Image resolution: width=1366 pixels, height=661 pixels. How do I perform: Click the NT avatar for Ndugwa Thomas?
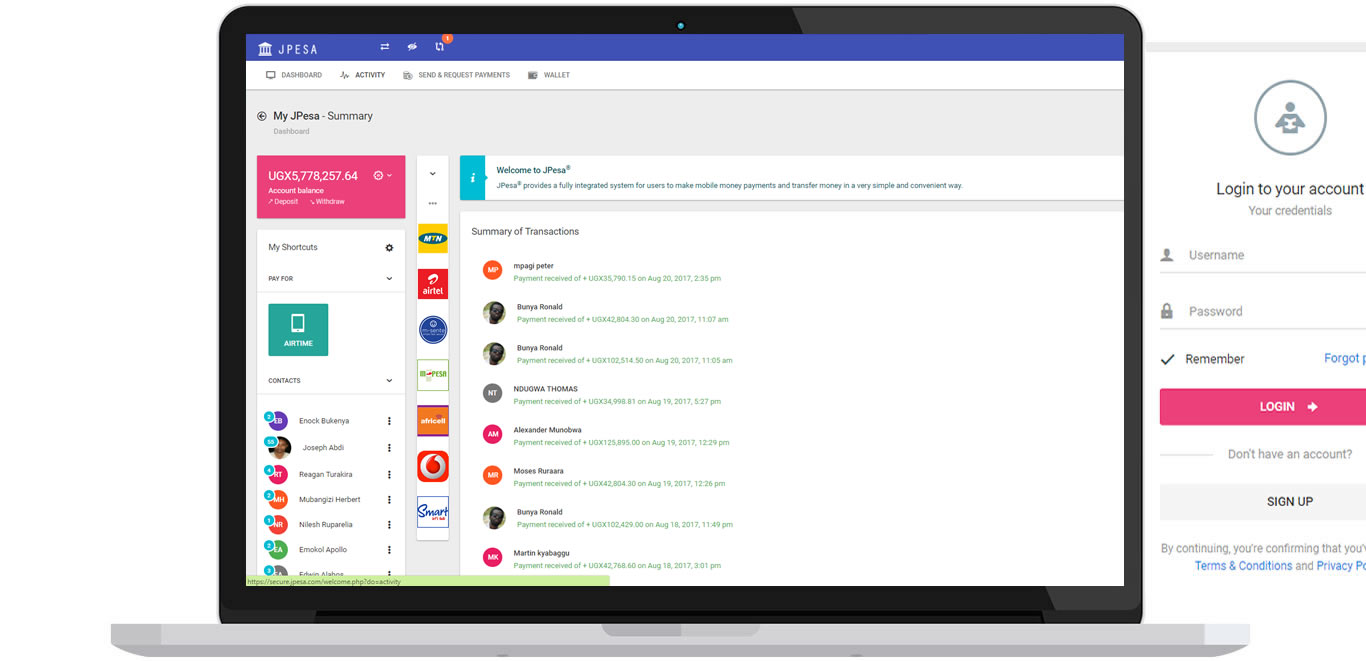[x=492, y=393]
